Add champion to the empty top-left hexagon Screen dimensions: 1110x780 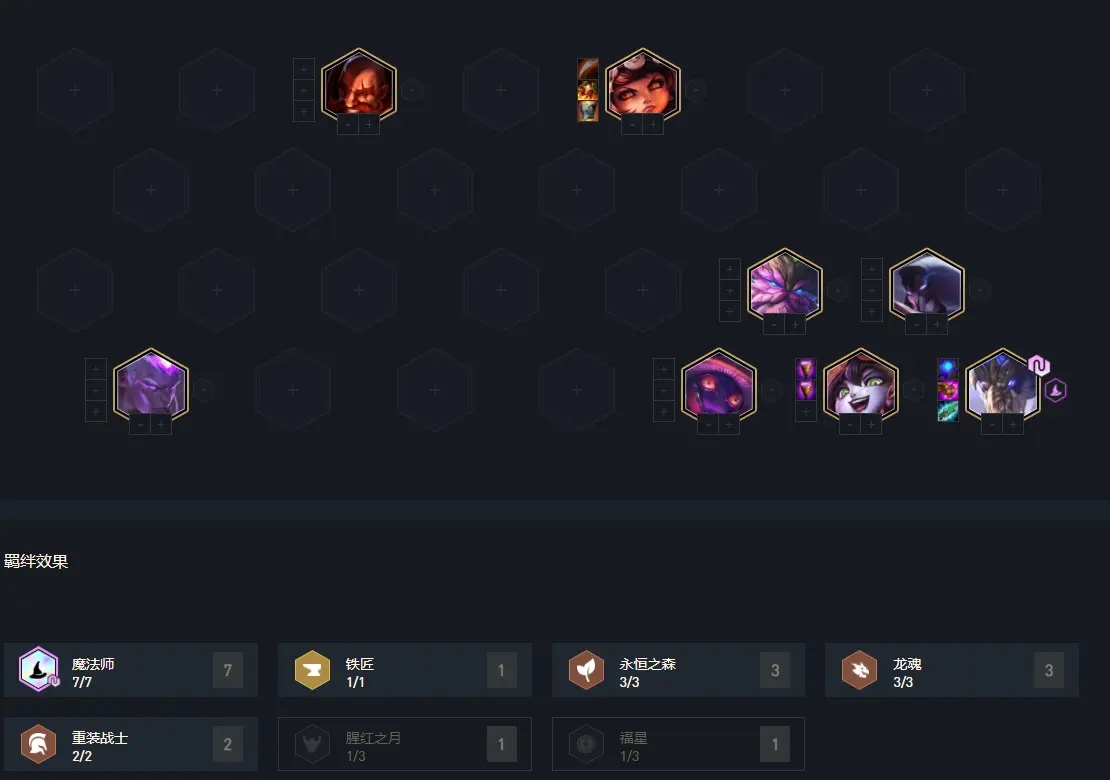pyautogui.click(x=75, y=91)
